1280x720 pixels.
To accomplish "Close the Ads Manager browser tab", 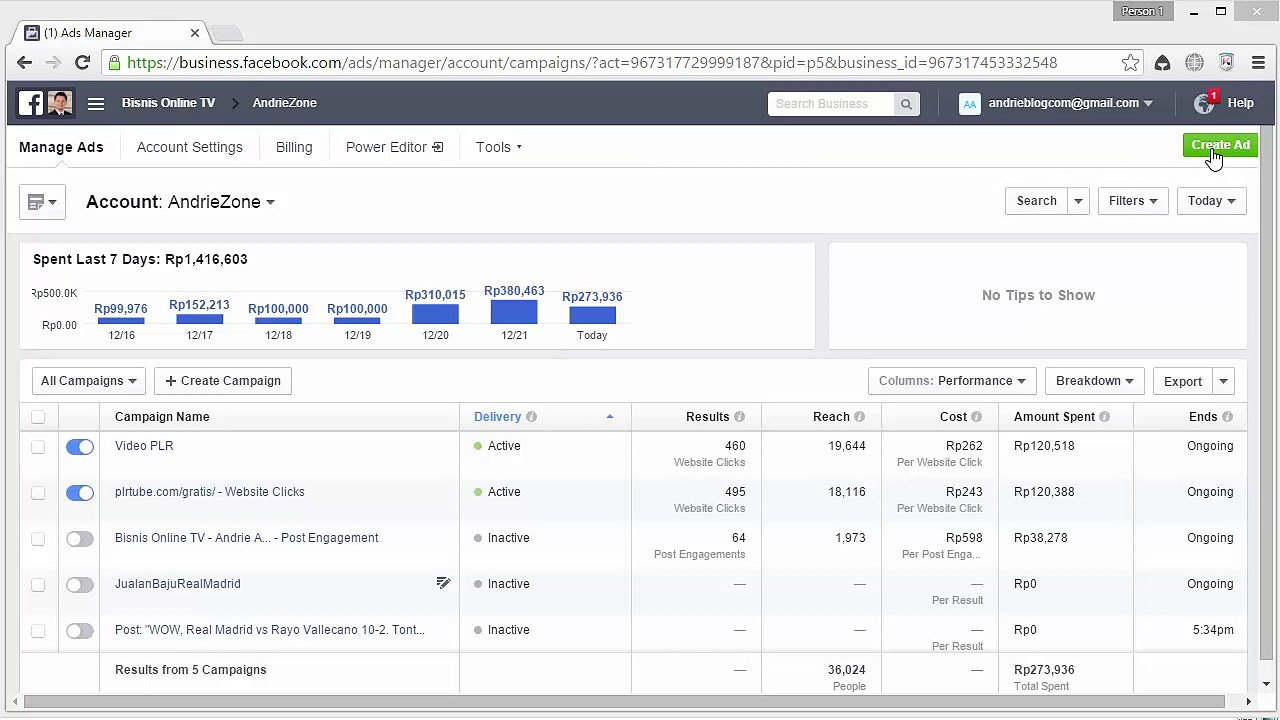I will click(195, 33).
